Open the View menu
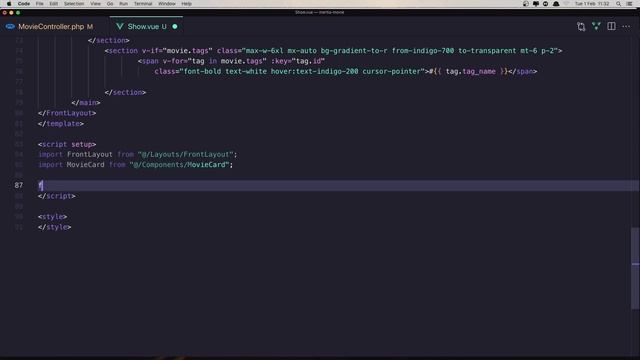The image size is (640, 360). (96, 4)
